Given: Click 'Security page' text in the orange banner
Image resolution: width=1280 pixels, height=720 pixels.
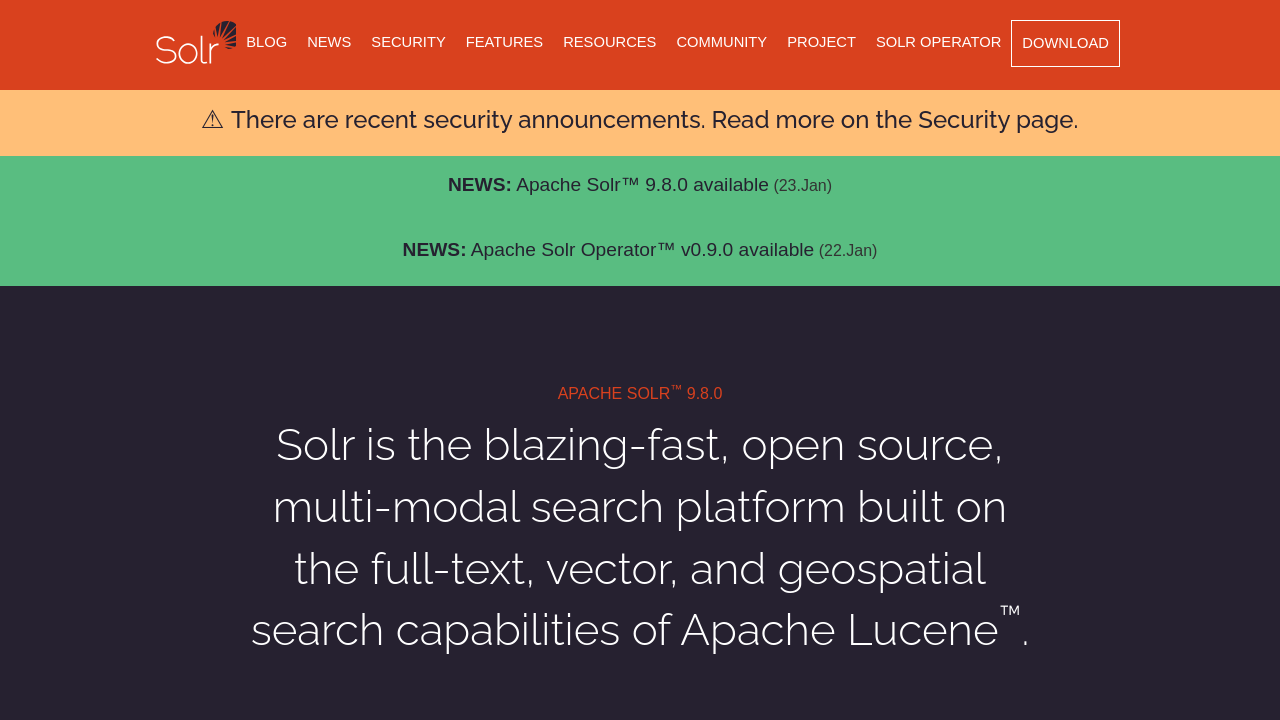Looking at the screenshot, I should (996, 120).
